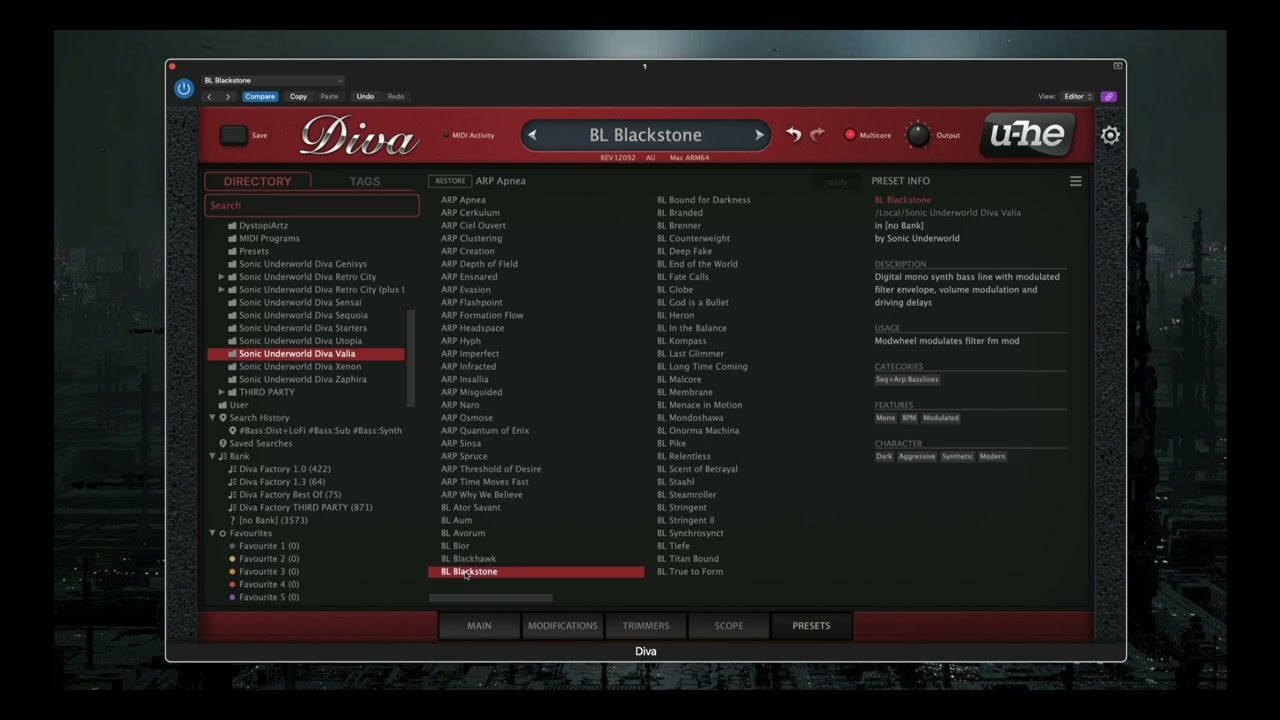The width and height of the screenshot is (1280, 720).
Task: Load the BL True to Form preset
Action: [x=689, y=572]
